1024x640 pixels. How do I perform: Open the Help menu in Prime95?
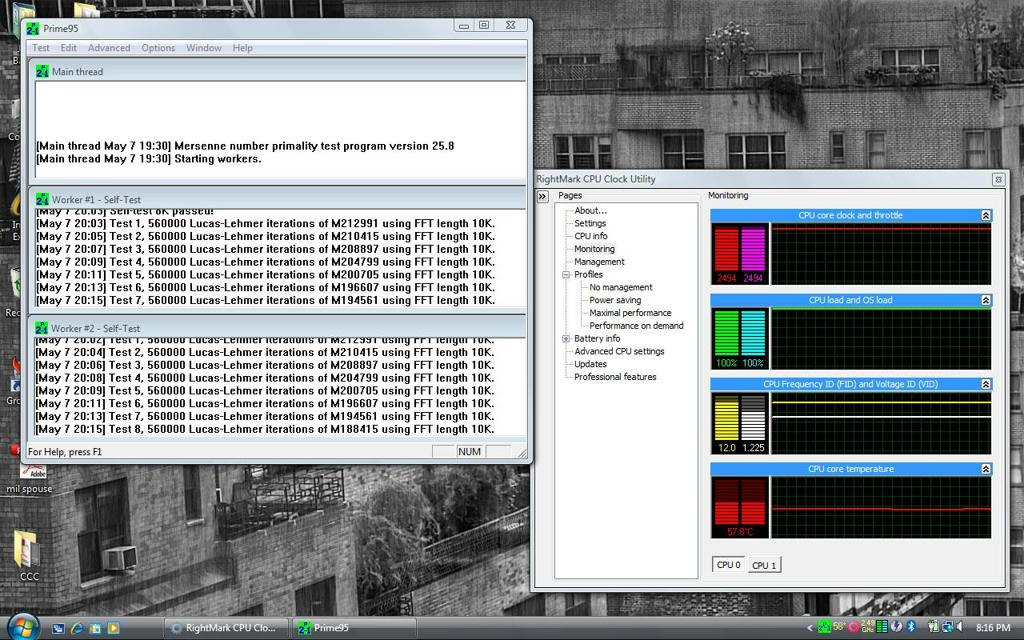(242, 48)
